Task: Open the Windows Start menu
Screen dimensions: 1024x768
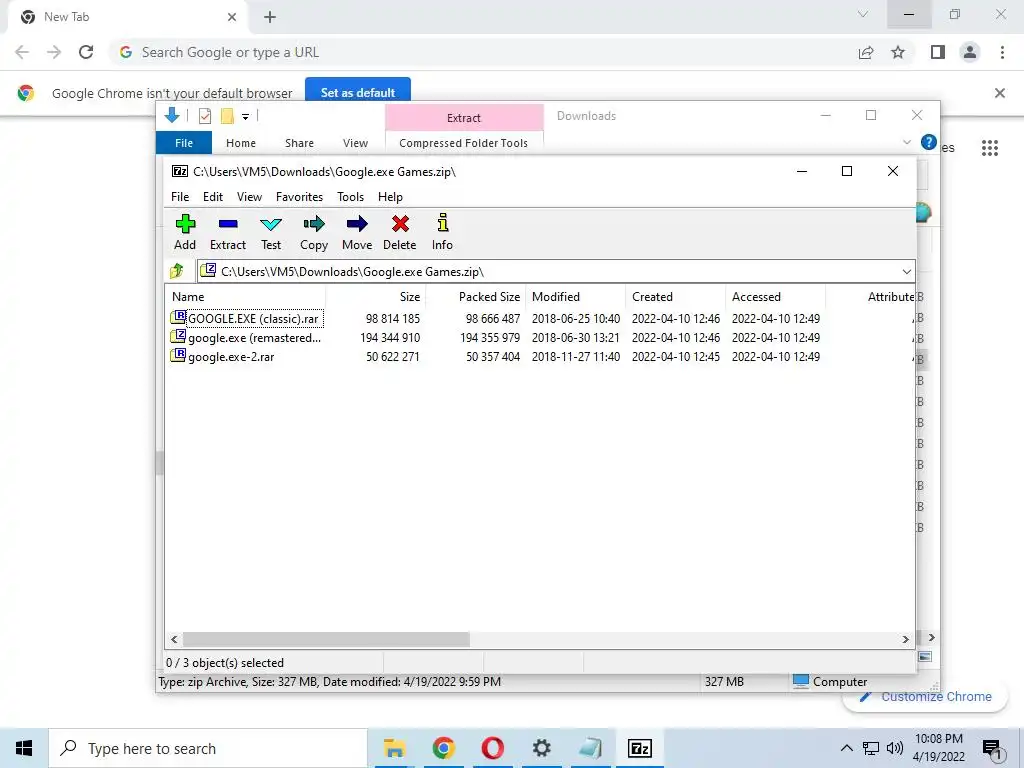Action: 24,748
